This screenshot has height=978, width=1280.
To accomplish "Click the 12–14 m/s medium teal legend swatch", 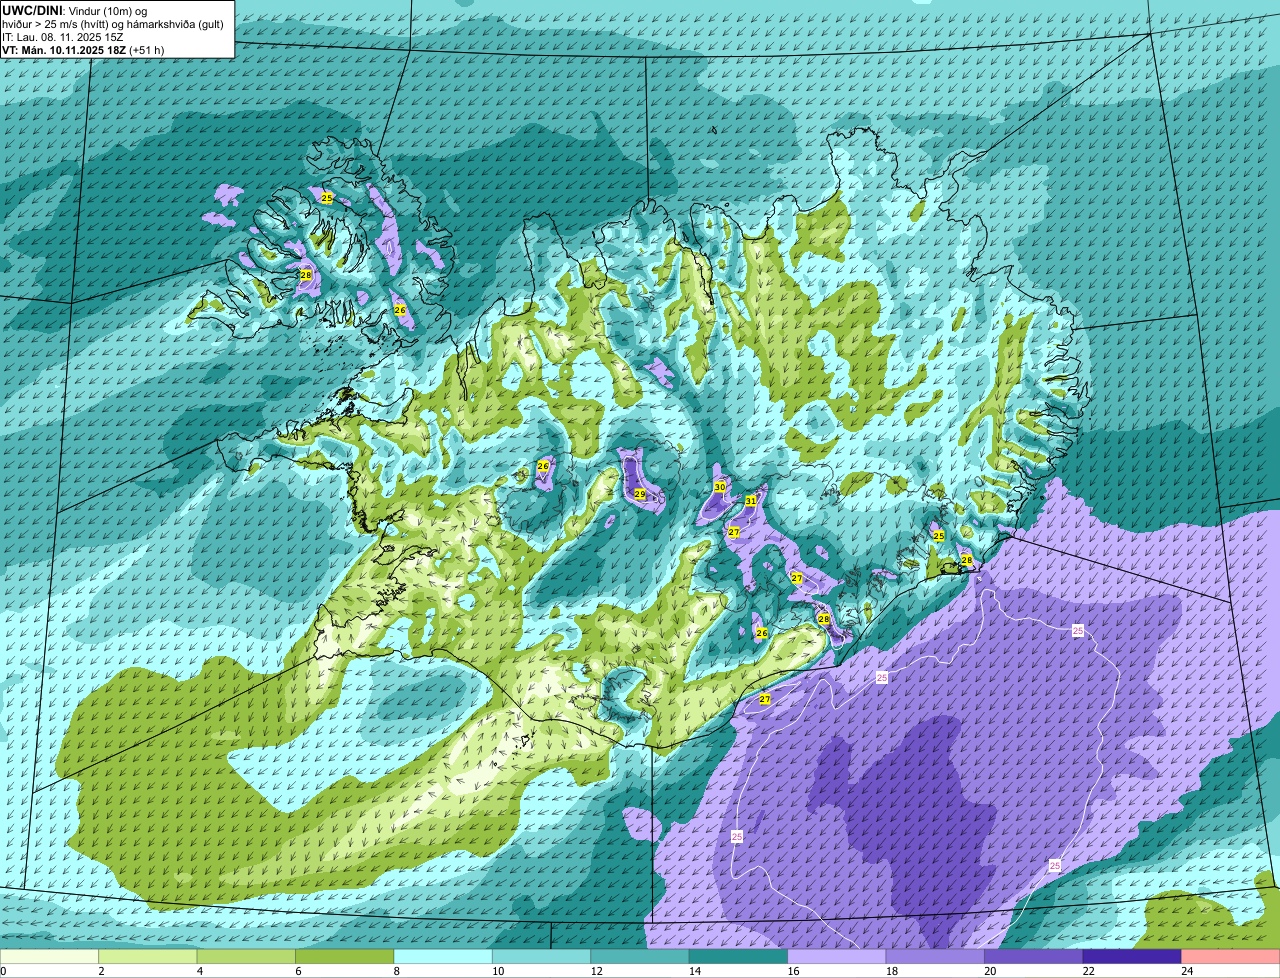I will pos(640,957).
